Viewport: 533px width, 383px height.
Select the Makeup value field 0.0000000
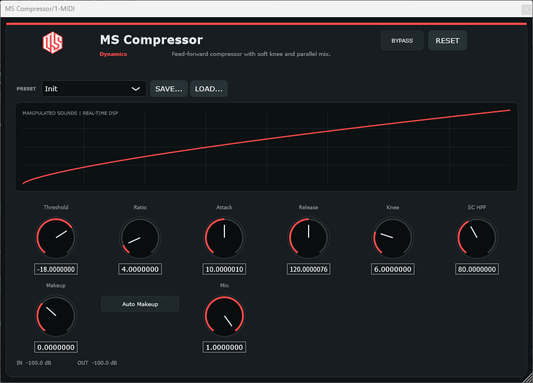pos(56,347)
